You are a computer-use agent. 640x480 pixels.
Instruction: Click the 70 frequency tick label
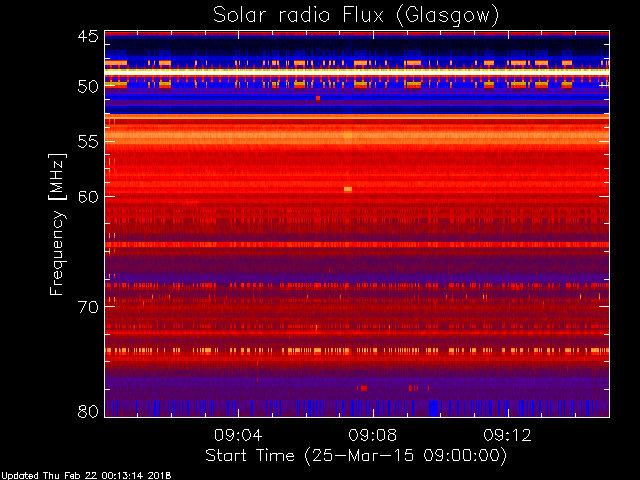coord(88,307)
